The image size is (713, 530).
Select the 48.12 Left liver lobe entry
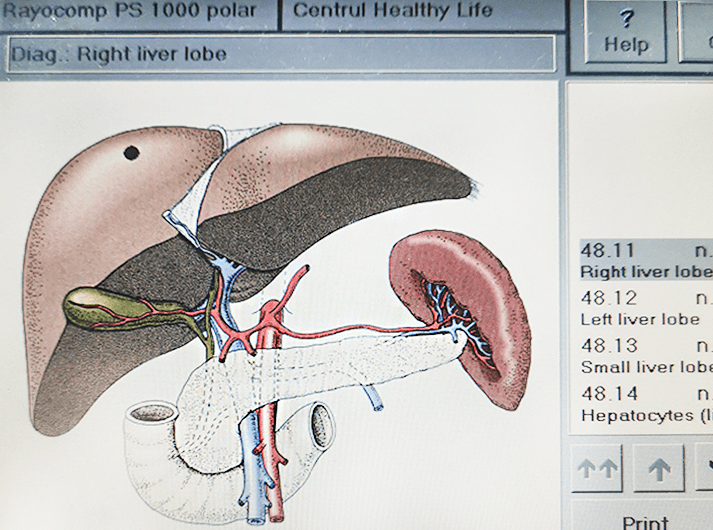[x=646, y=308]
